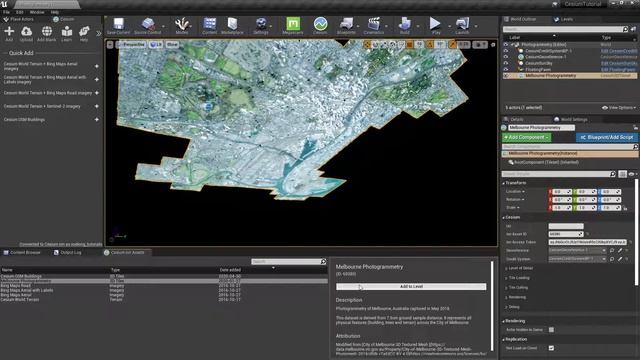Add Cesium World Terrain + Bing Maps Aerial imagery
Viewport: 640px width, 360px height.
(97, 66)
